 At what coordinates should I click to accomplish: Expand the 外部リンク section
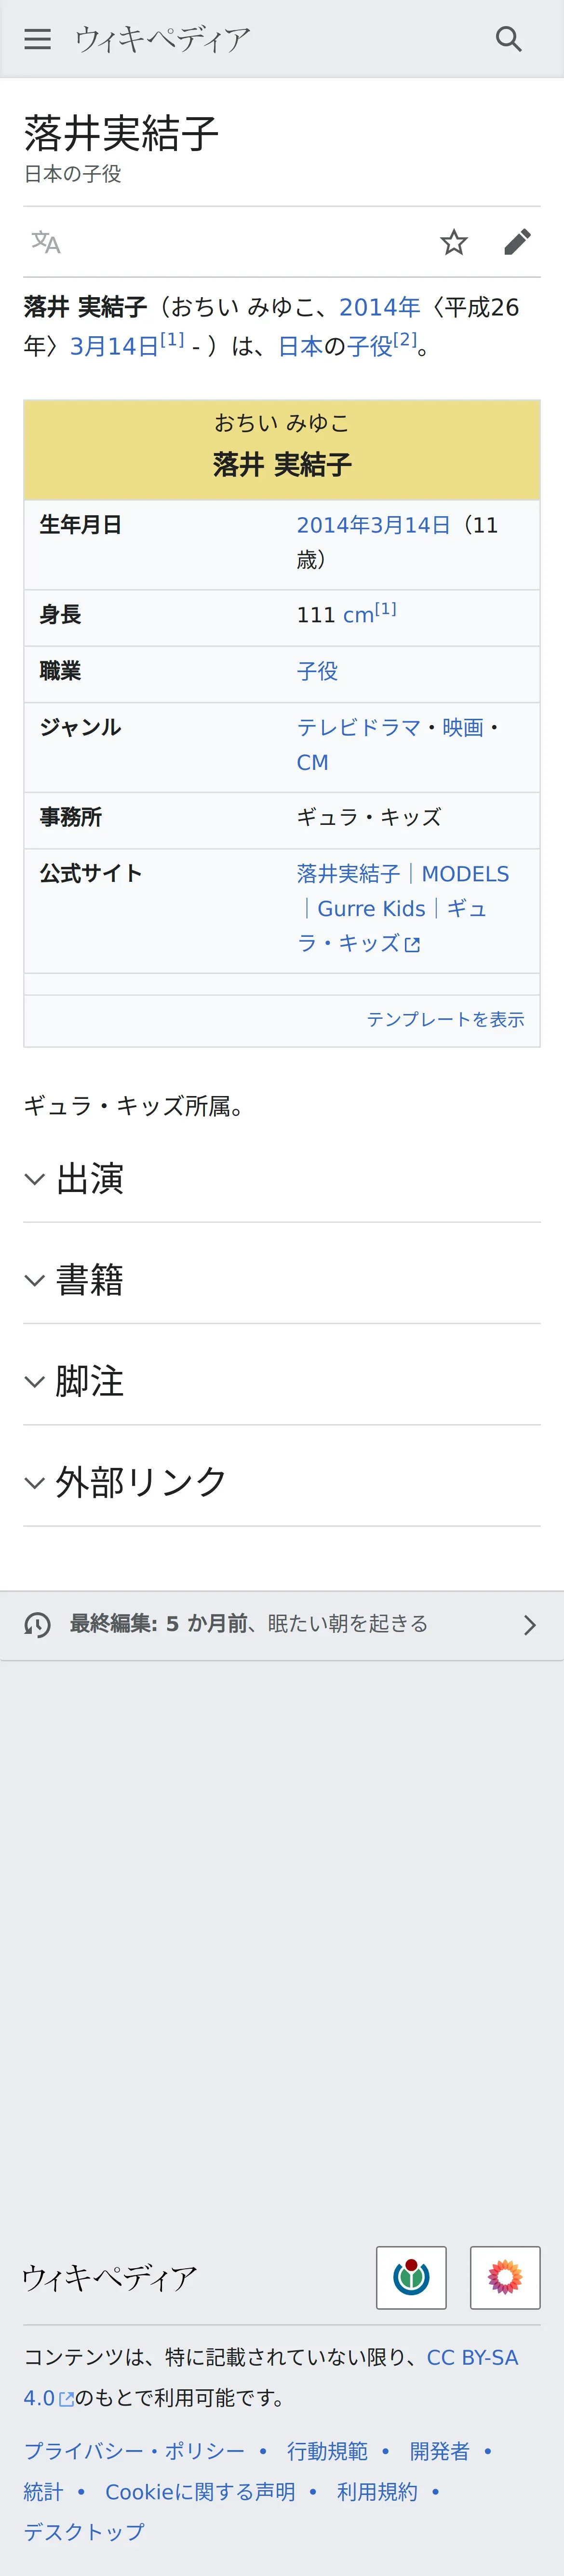click(140, 1482)
